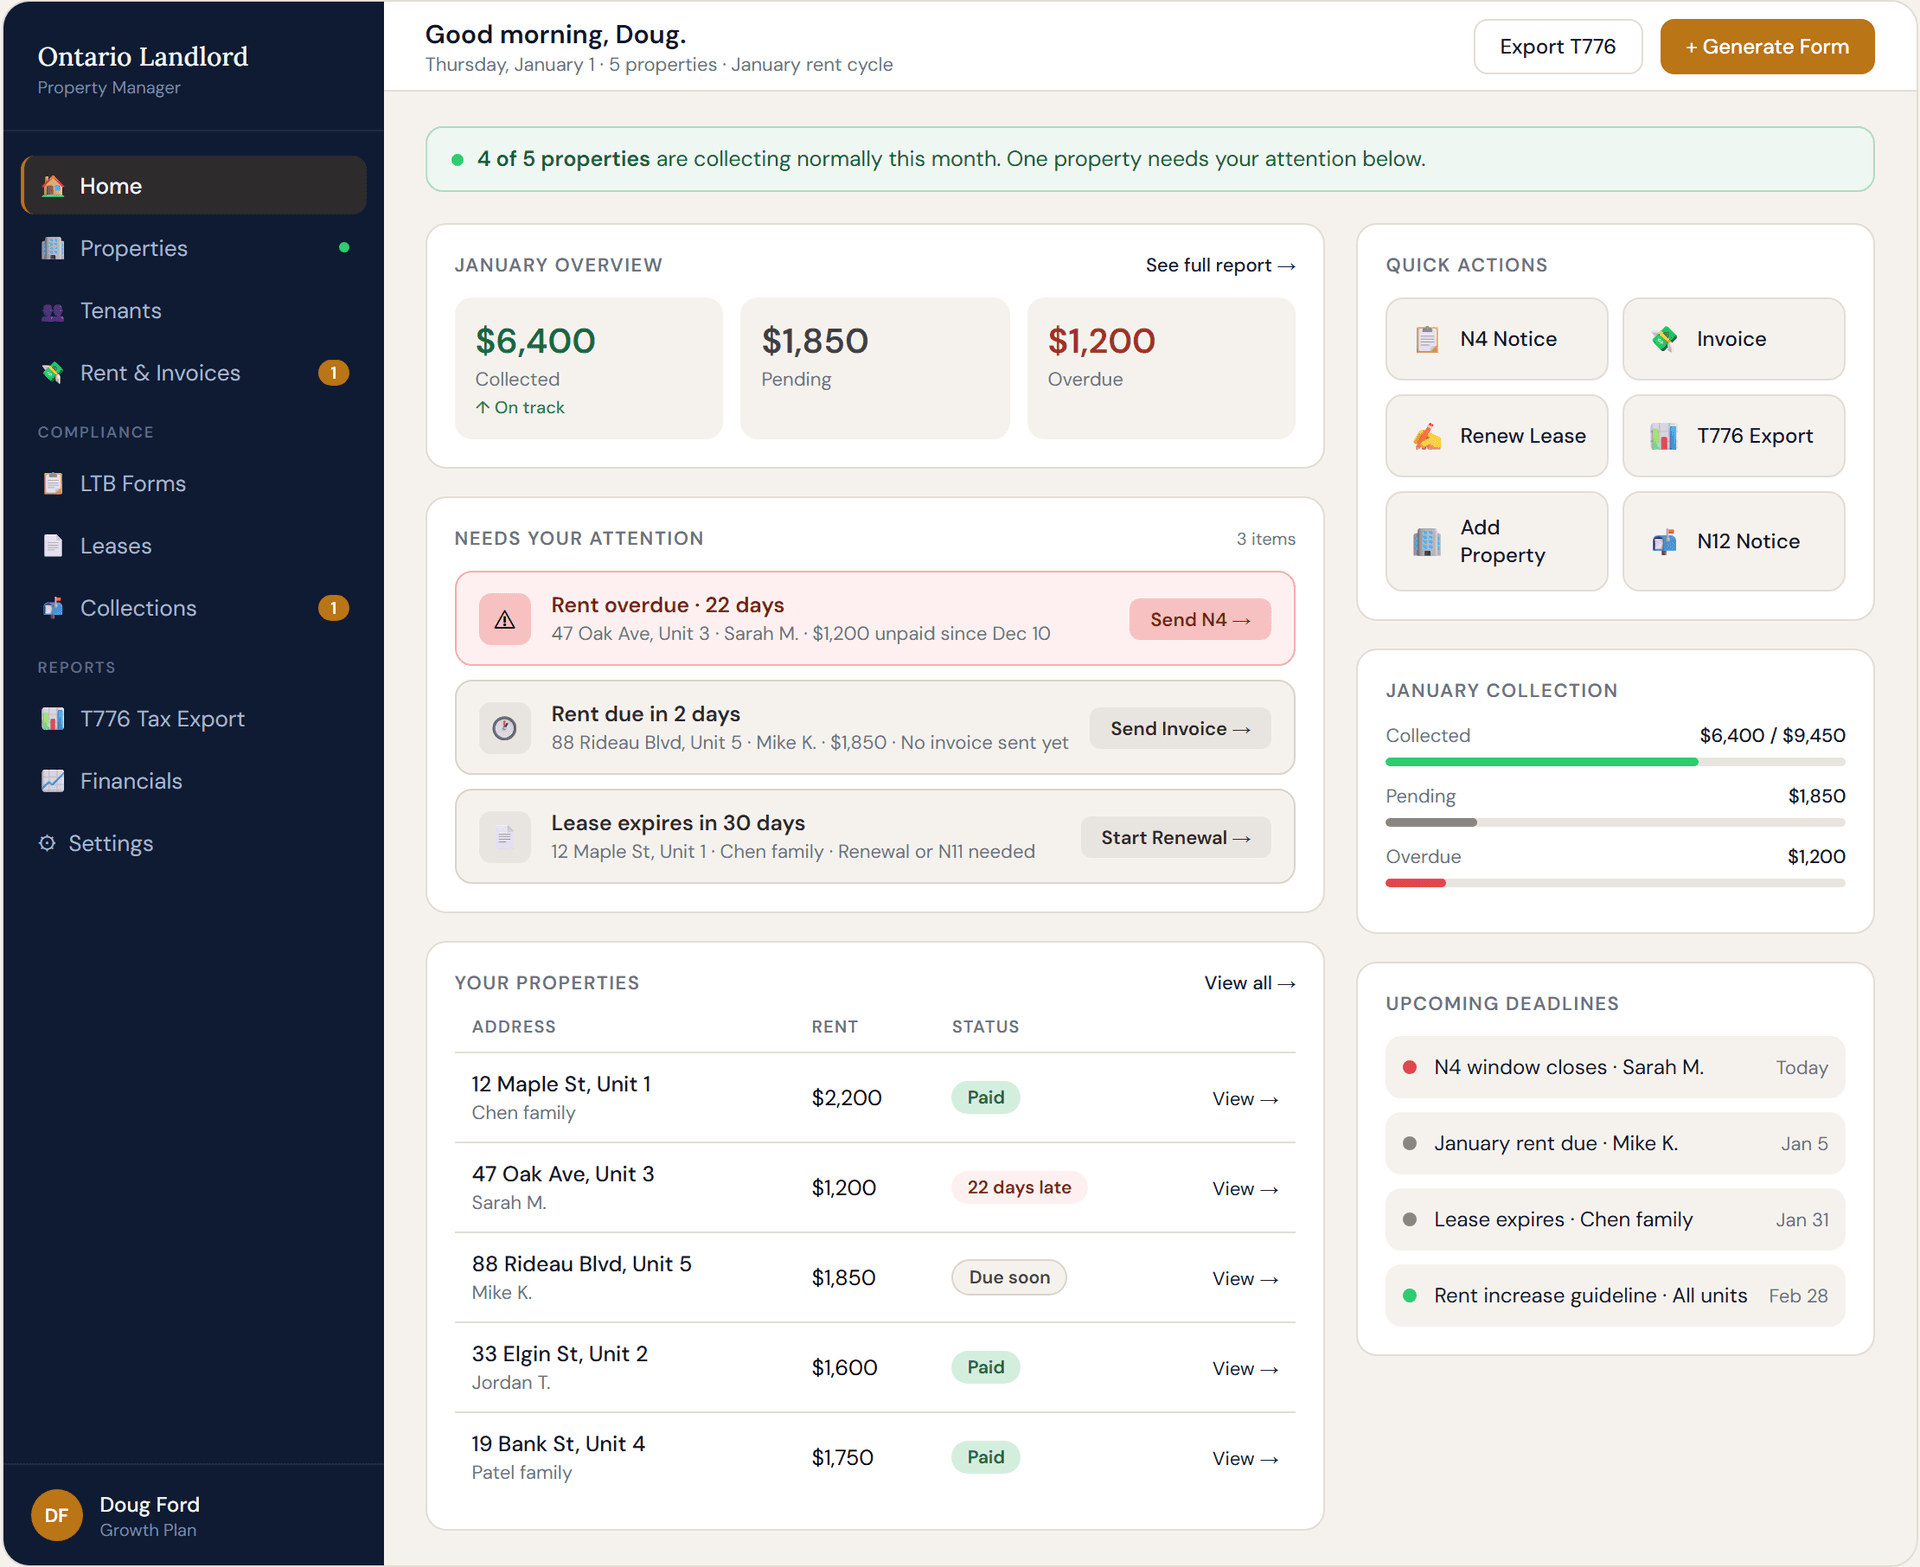The height and width of the screenshot is (1567, 1920).
Task: Open Settings via the gear icon
Action: pos(47,843)
